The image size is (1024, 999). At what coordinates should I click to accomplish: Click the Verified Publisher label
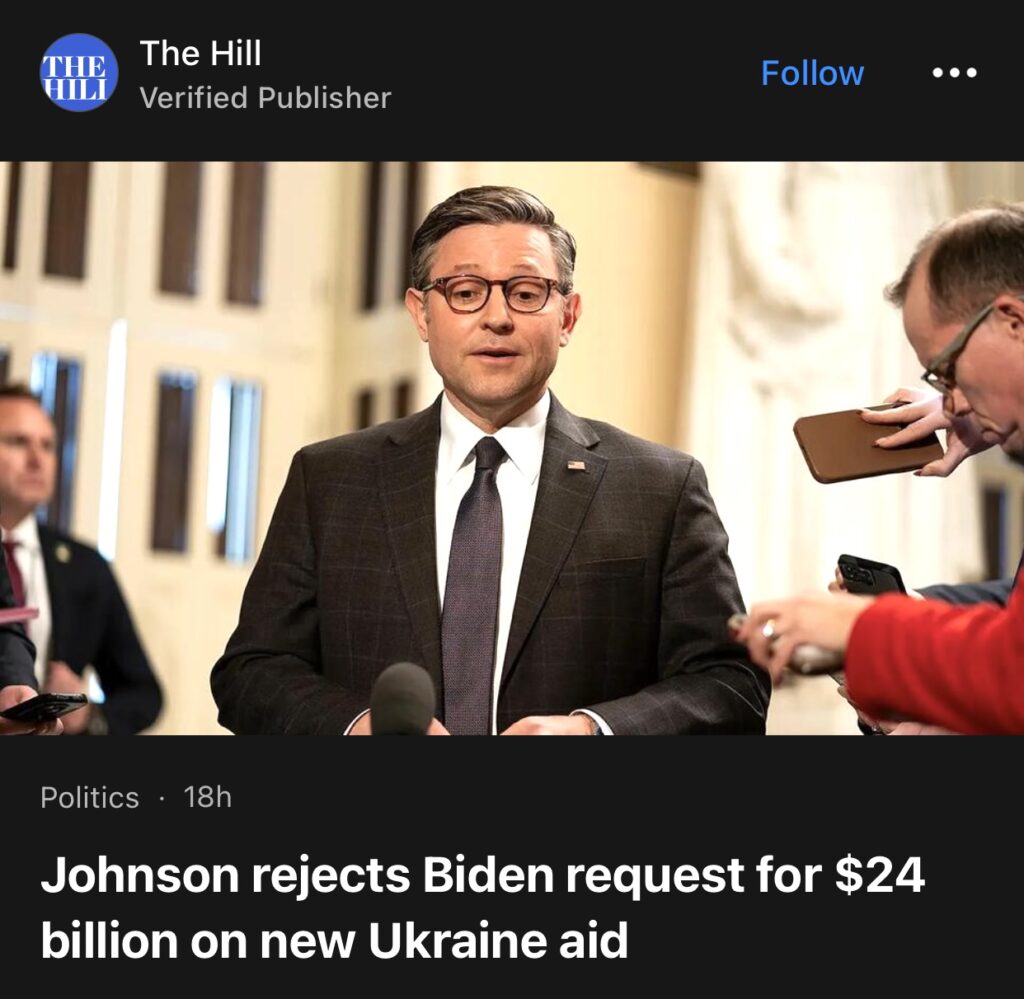point(265,98)
